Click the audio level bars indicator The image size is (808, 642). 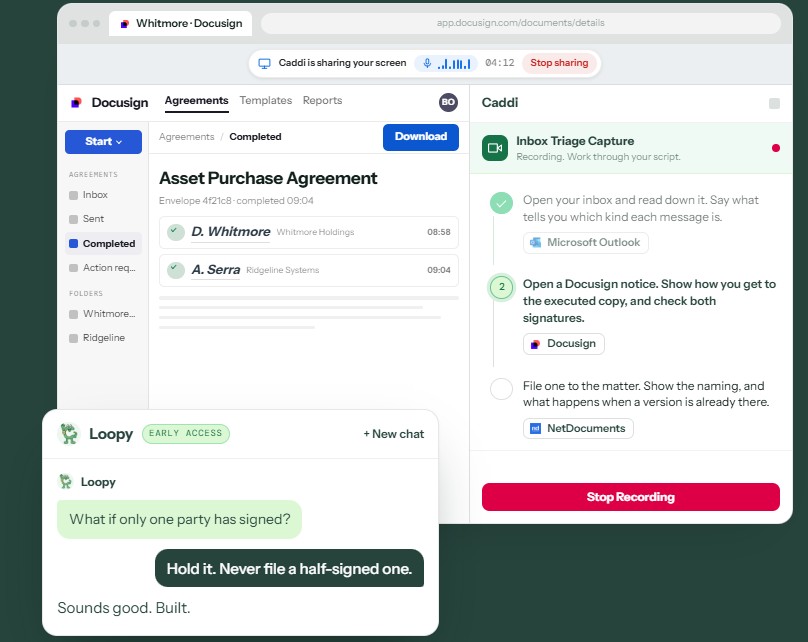[454, 63]
